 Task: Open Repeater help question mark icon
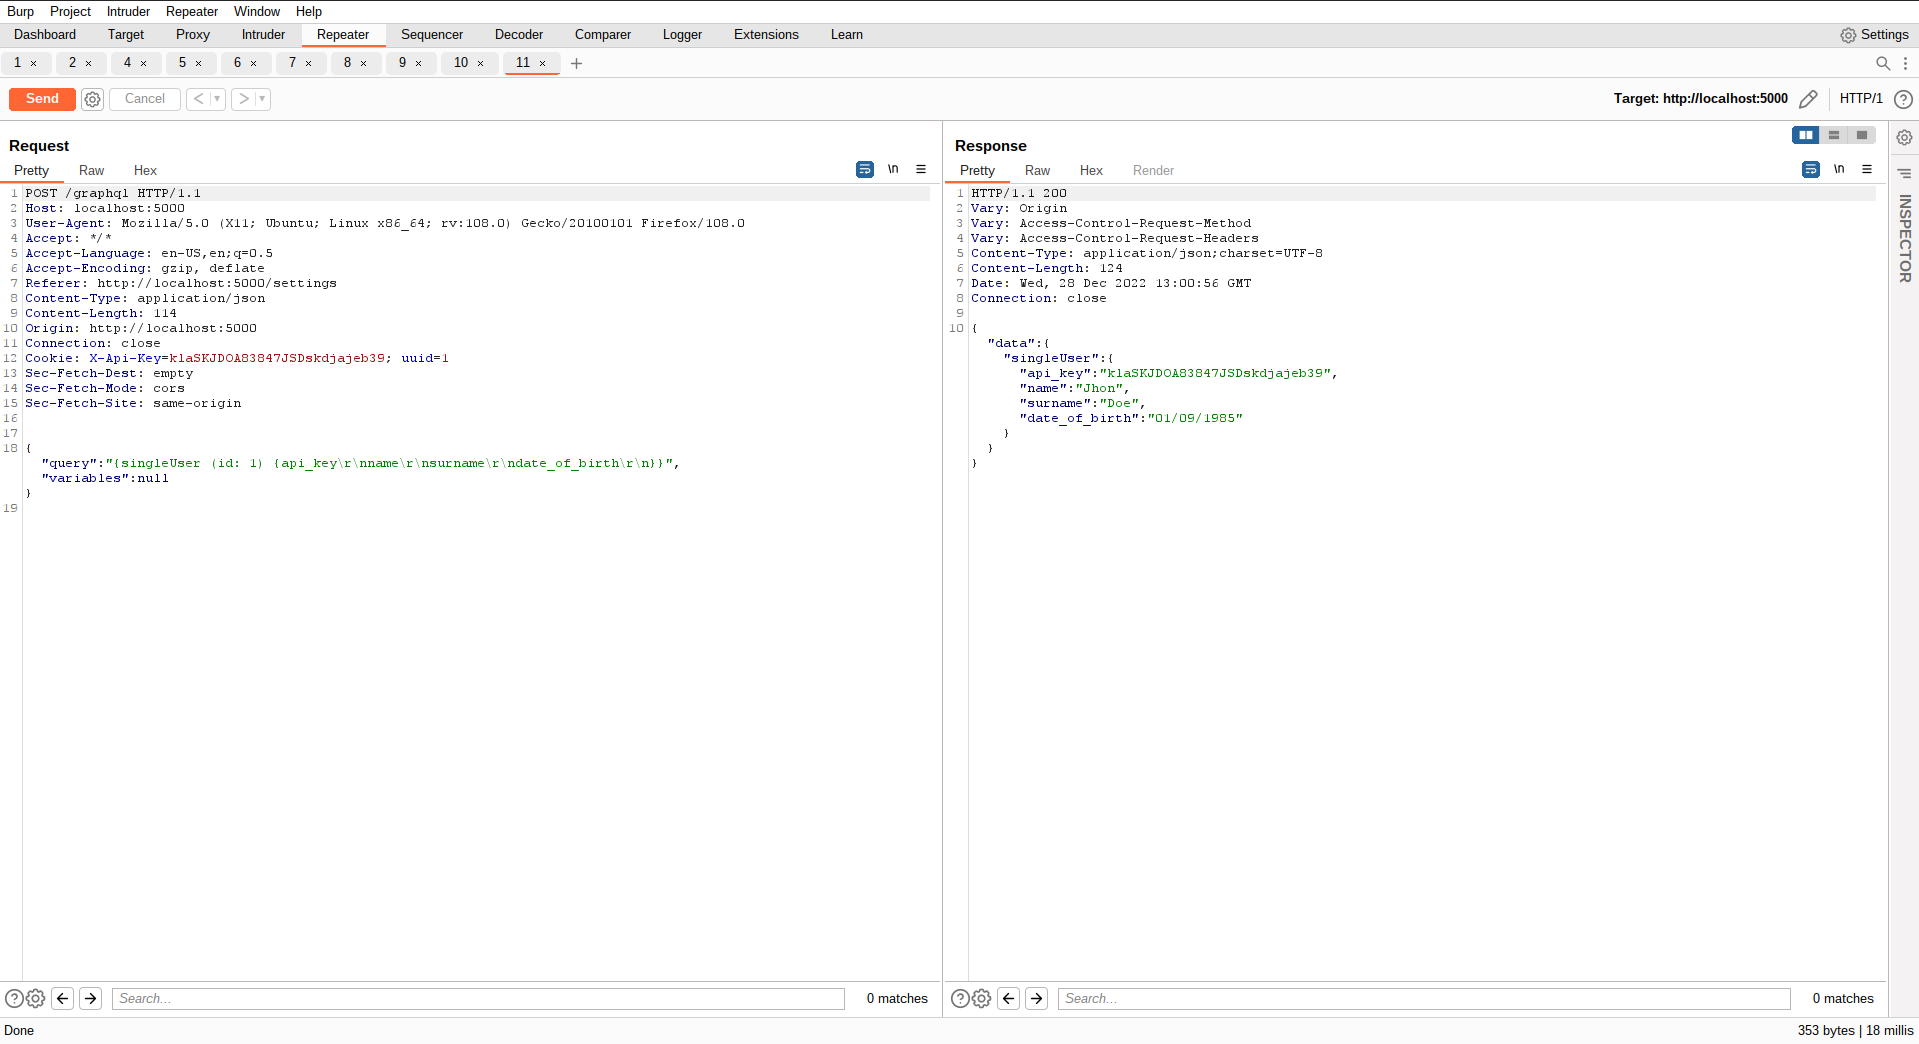[1904, 99]
